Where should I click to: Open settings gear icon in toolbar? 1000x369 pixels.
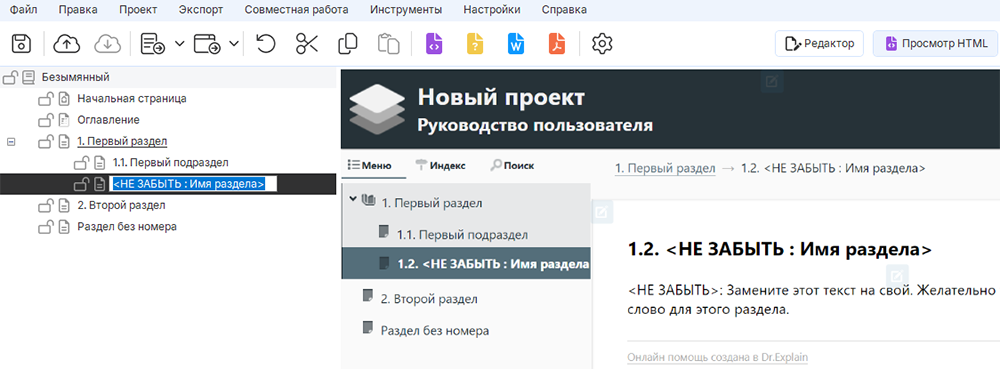click(x=602, y=44)
